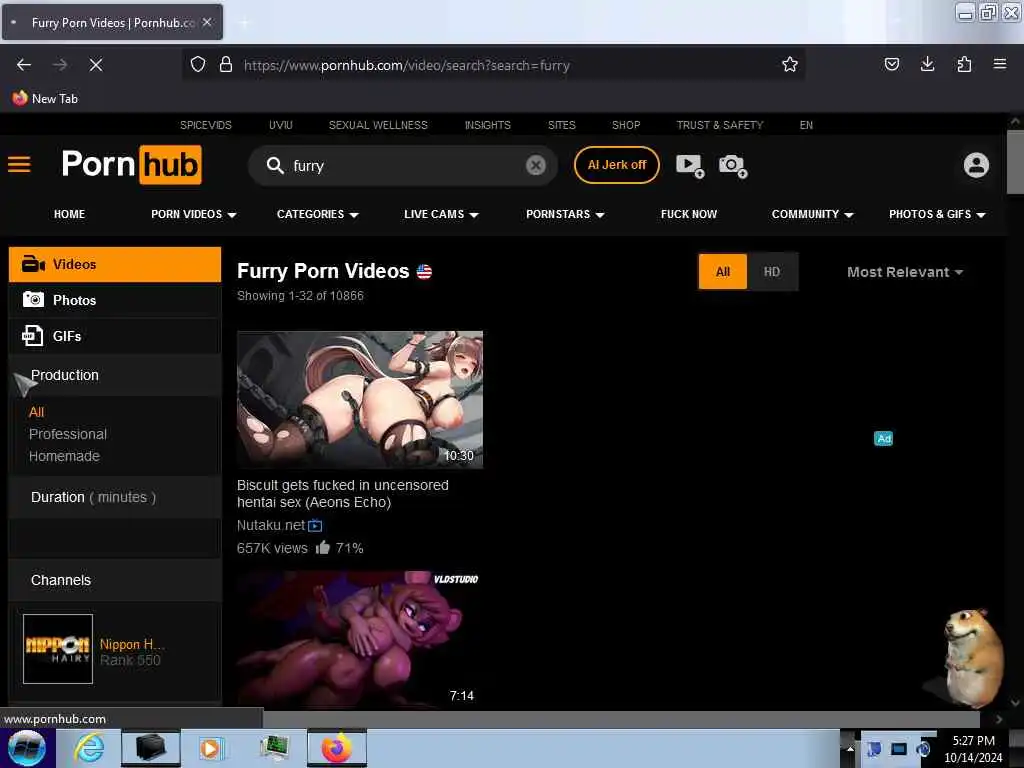Launch Internet Explorer from the taskbar
The width and height of the screenshot is (1024, 768).
point(89,748)
